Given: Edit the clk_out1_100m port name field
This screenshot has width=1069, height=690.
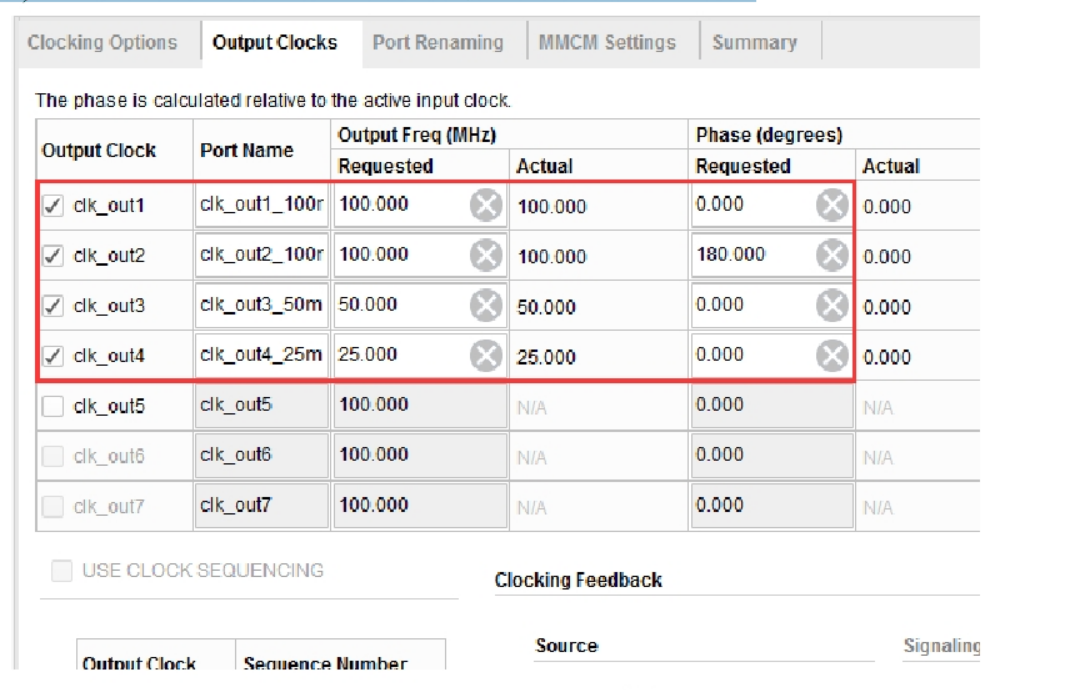Looking at the screenshot, I should point(262,204).
